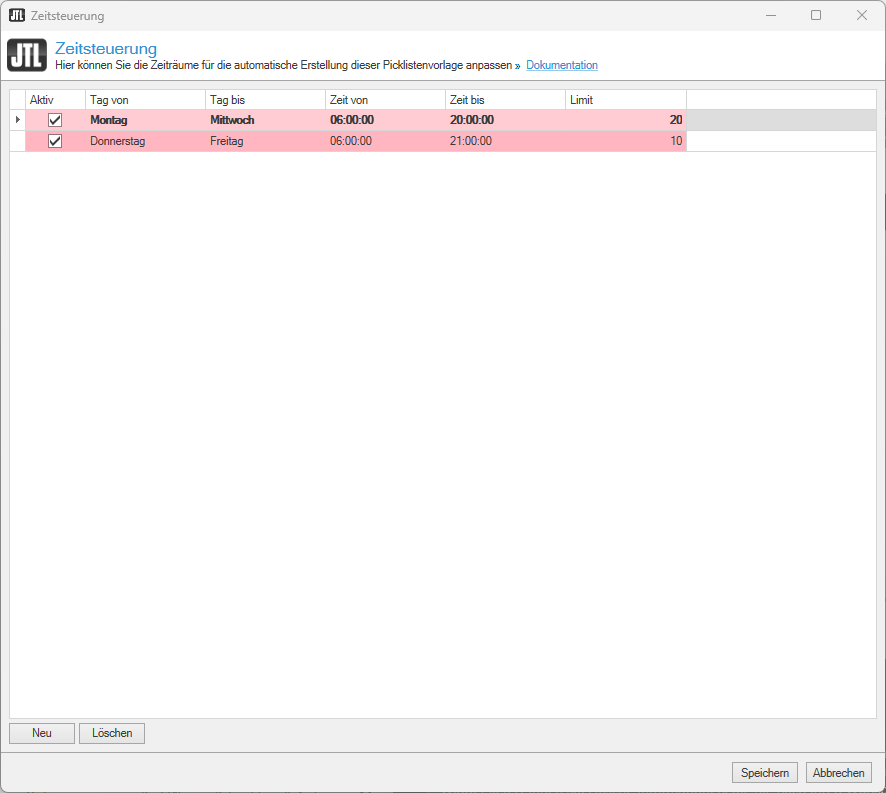The width and height of the screenshot is (886, 793).
Task: Cancel using the Abbrechen button
Action: (838, 773)
